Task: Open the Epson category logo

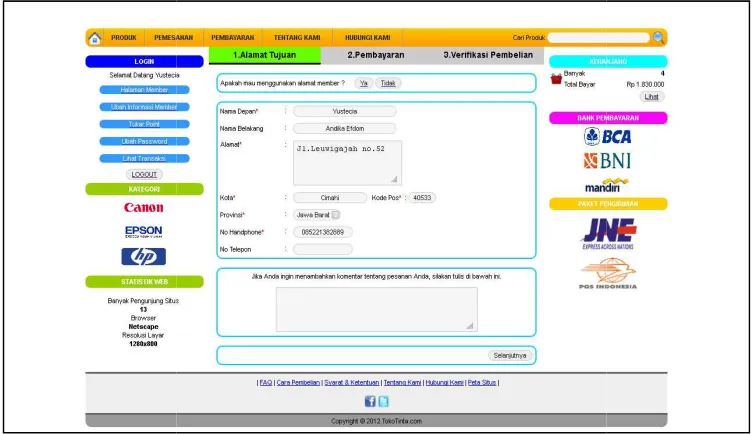Action: (143, 232)
